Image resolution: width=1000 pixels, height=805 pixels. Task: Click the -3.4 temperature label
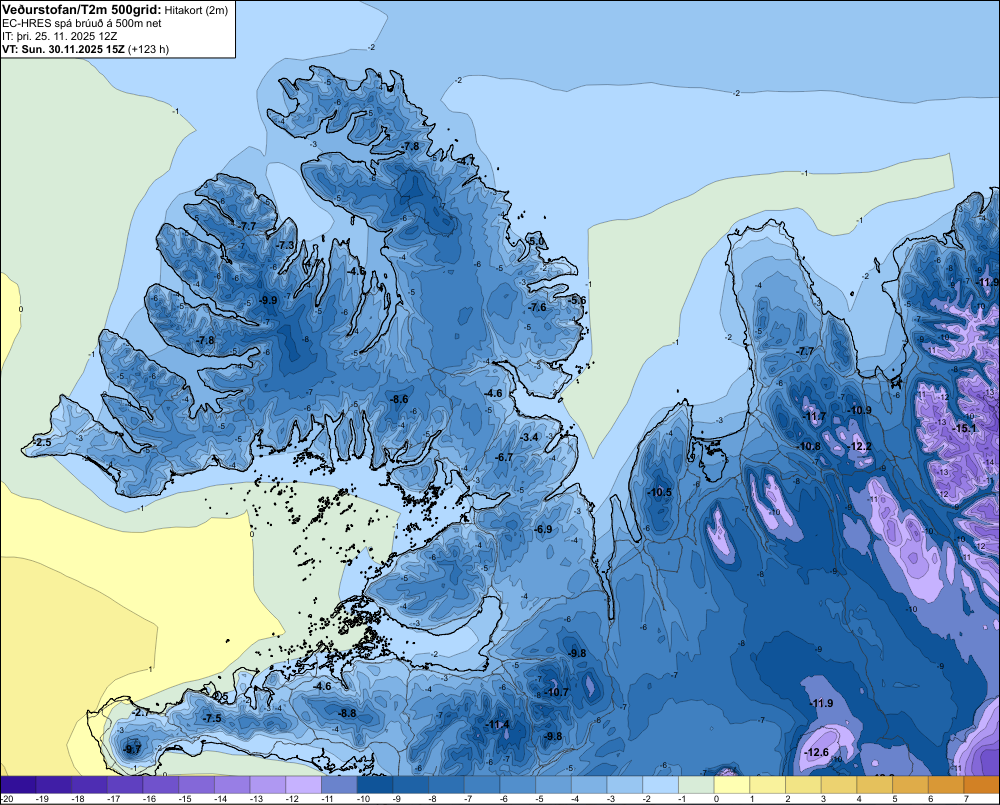tap(530, 438)
